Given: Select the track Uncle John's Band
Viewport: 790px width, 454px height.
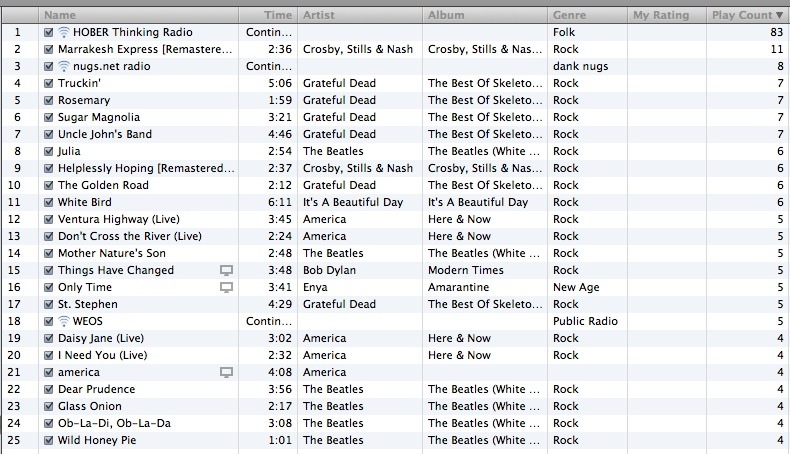Looking at the screenshot, I should 105,134.
